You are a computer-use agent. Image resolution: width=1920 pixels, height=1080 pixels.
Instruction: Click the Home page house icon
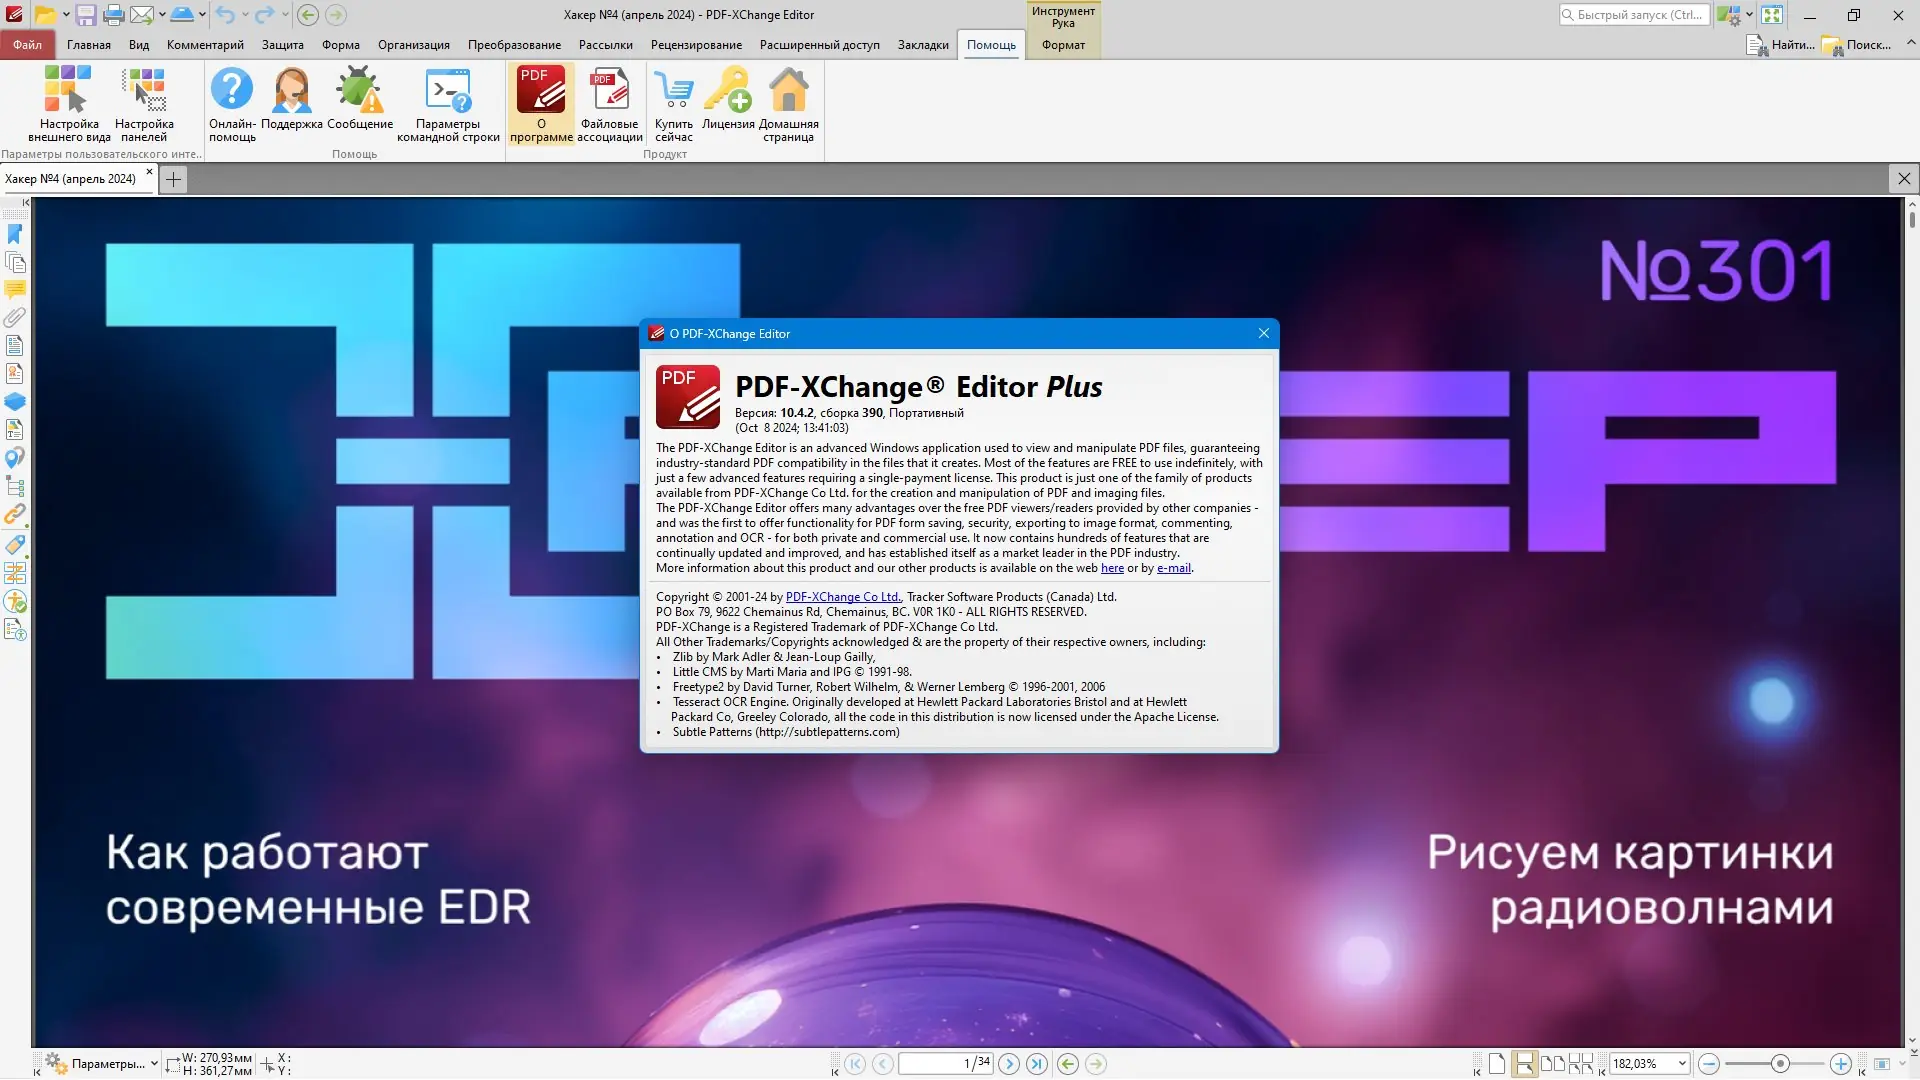coord(788,91)
